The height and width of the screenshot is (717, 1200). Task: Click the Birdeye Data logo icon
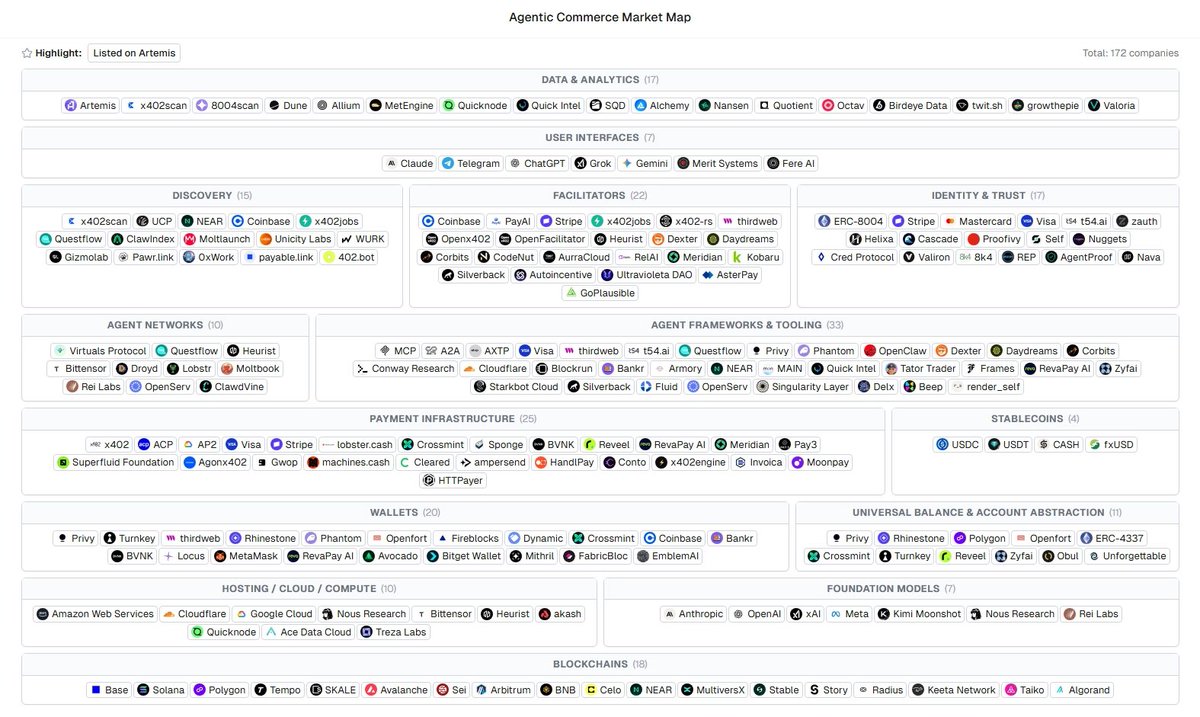(880, 105)
